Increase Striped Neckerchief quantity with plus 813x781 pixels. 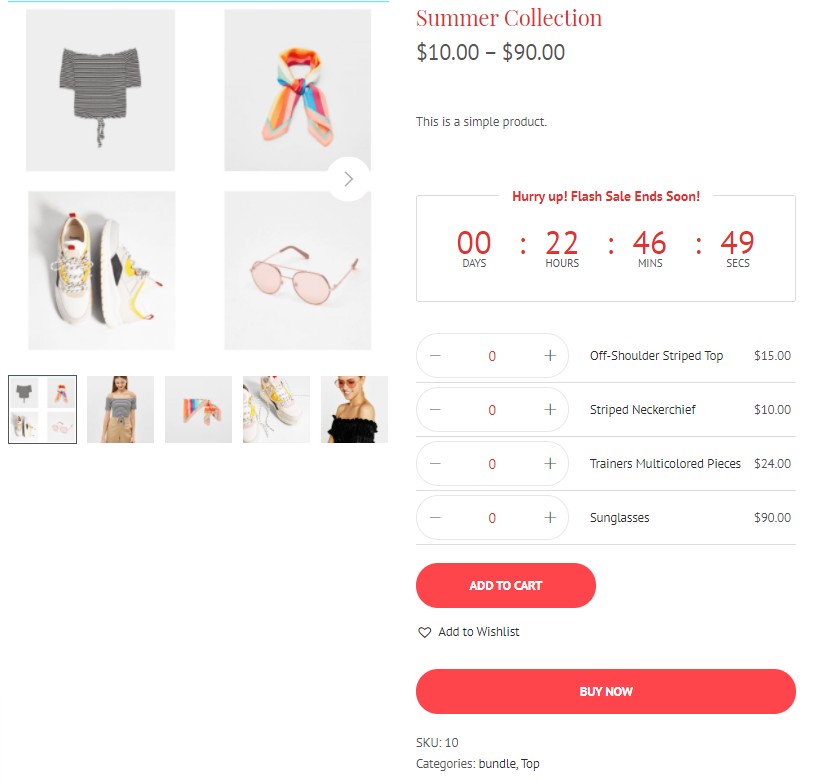[550, 410]
